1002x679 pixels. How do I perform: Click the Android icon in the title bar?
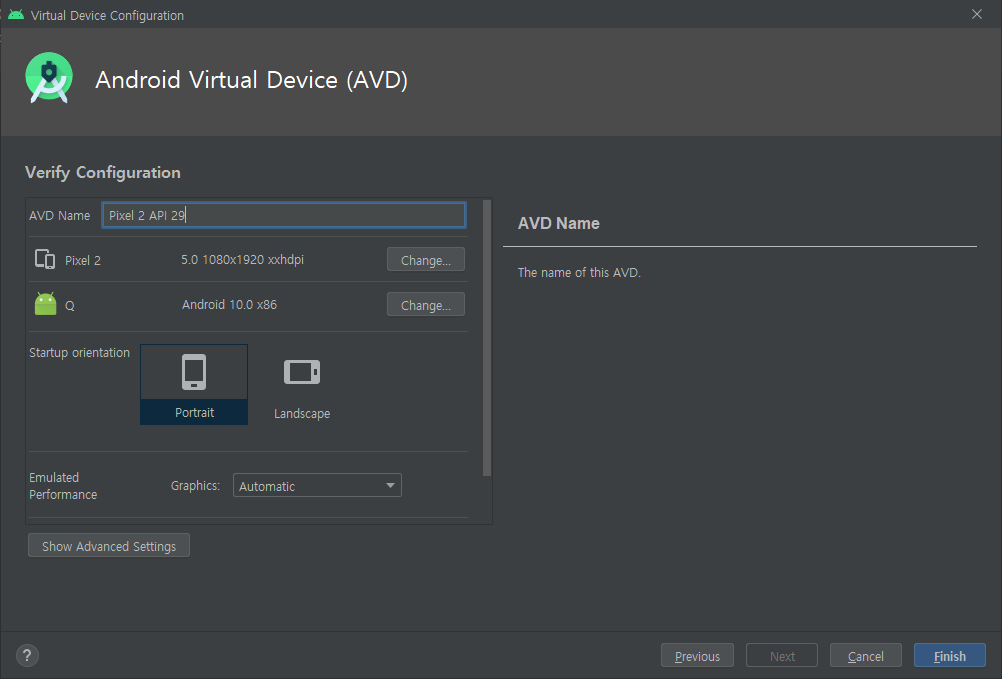(16, 15)
